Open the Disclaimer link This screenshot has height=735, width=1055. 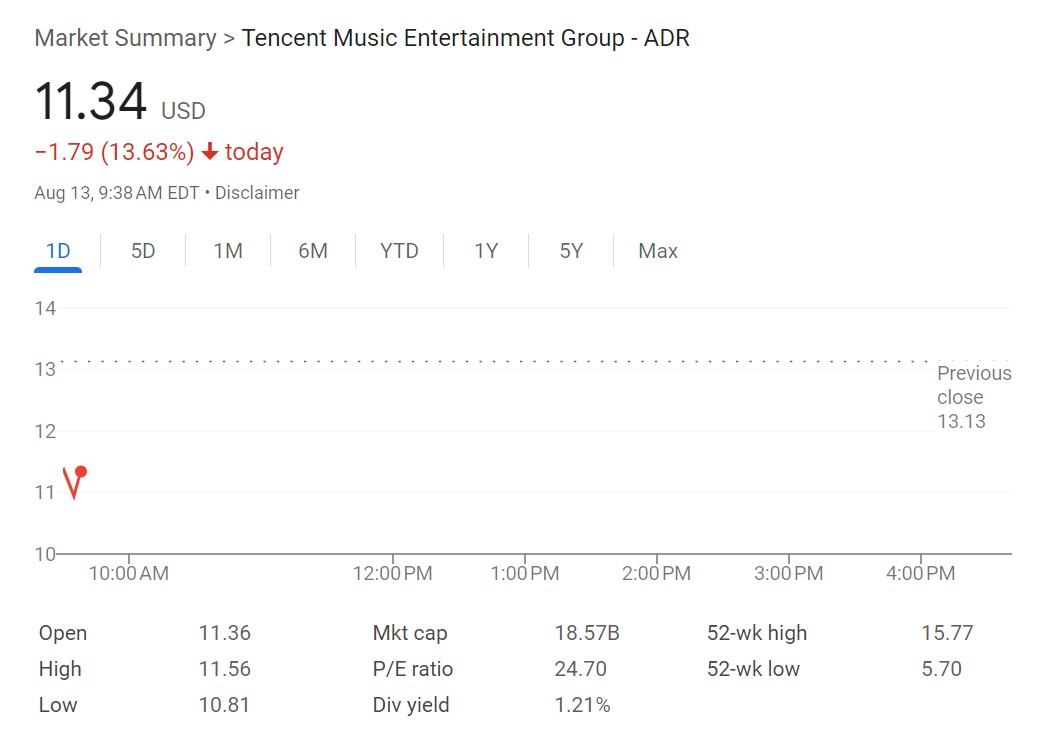(257, 193)
